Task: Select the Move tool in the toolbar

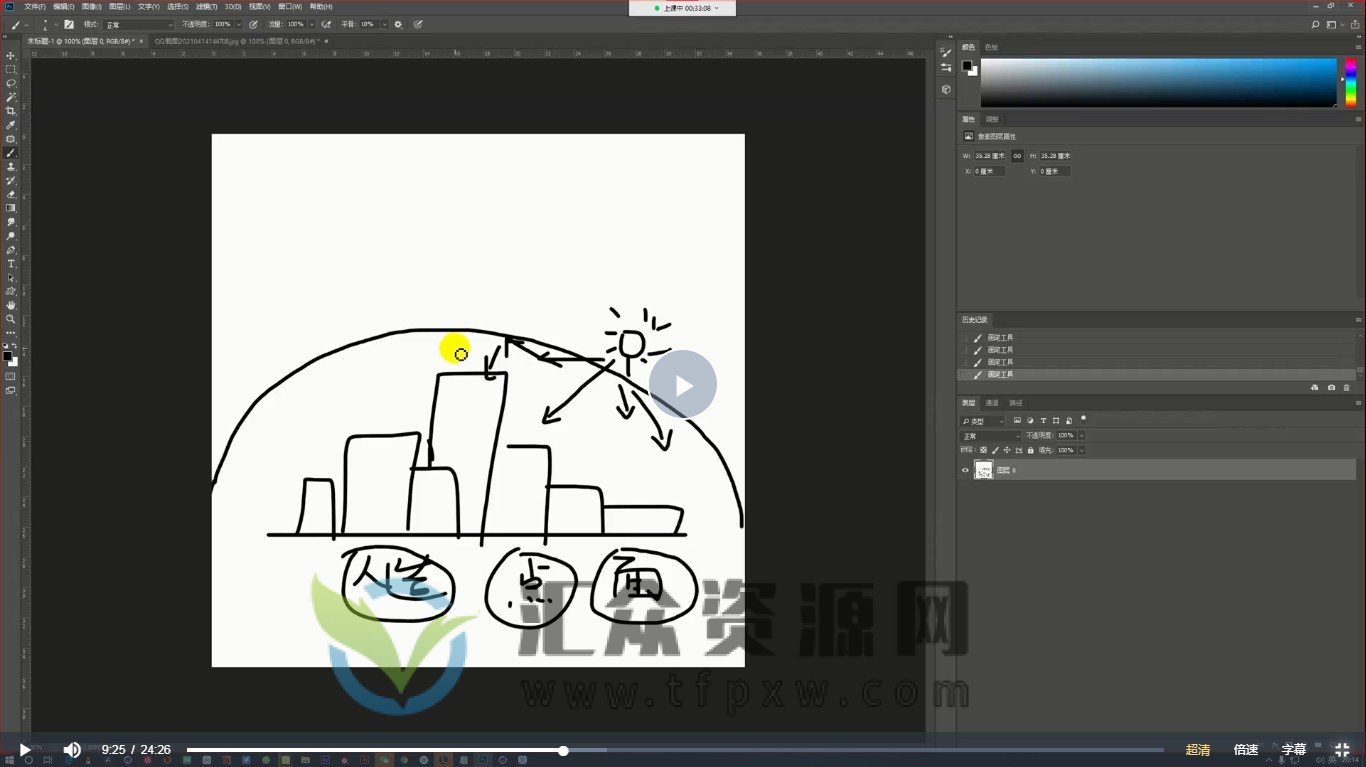Action: (x=11, y=56)
